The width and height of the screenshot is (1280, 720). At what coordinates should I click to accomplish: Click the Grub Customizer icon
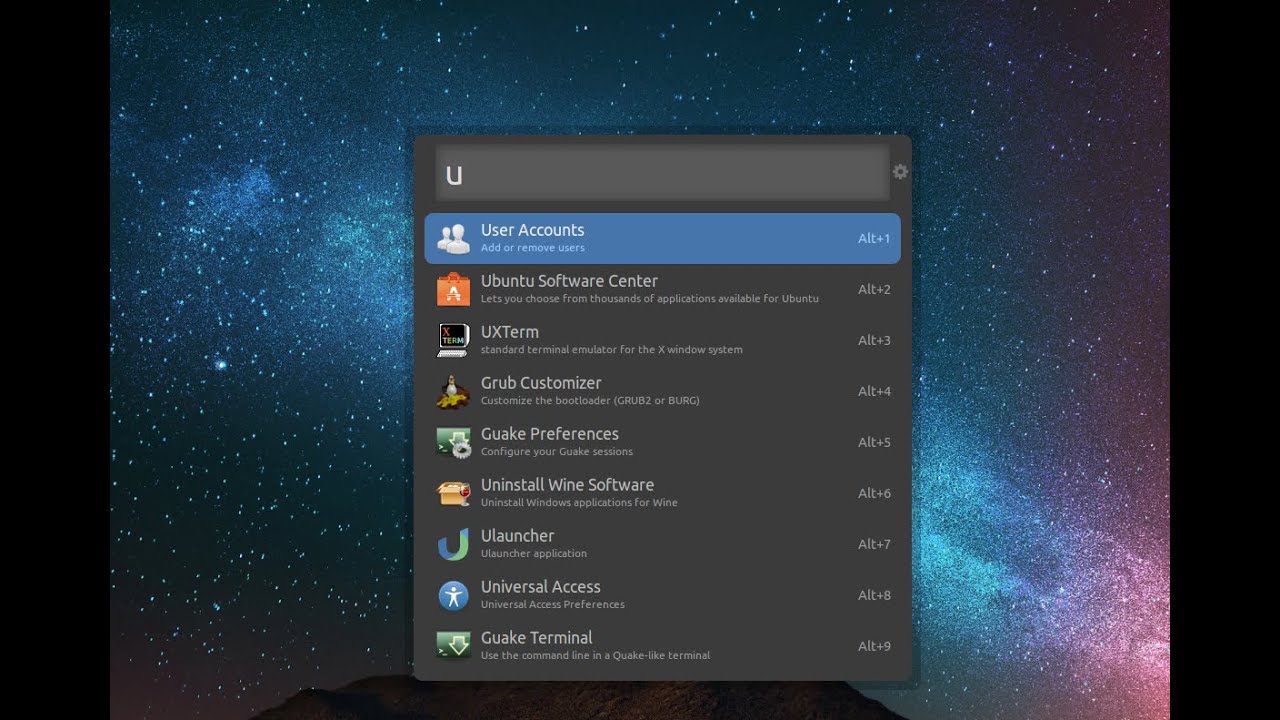pos(453,391)
